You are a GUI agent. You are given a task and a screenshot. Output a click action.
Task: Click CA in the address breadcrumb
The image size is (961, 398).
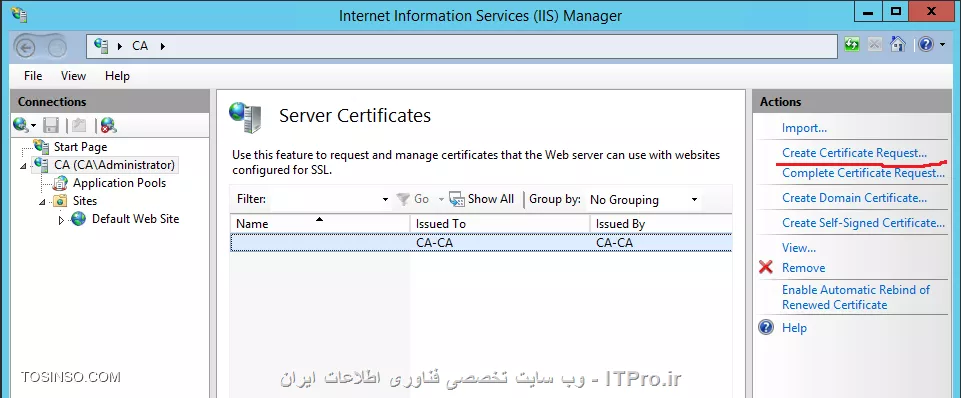140,45
